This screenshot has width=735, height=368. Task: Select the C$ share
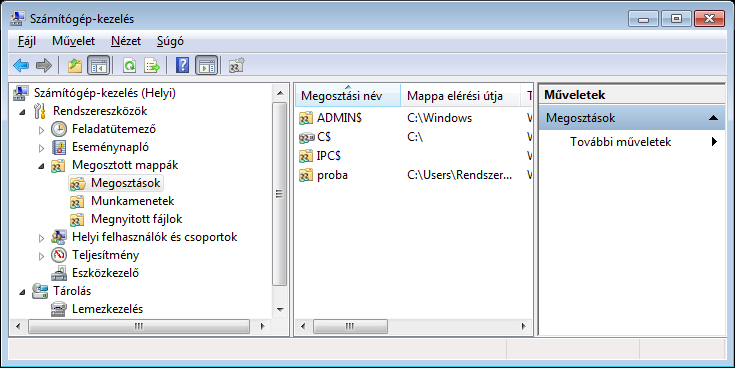324,137
